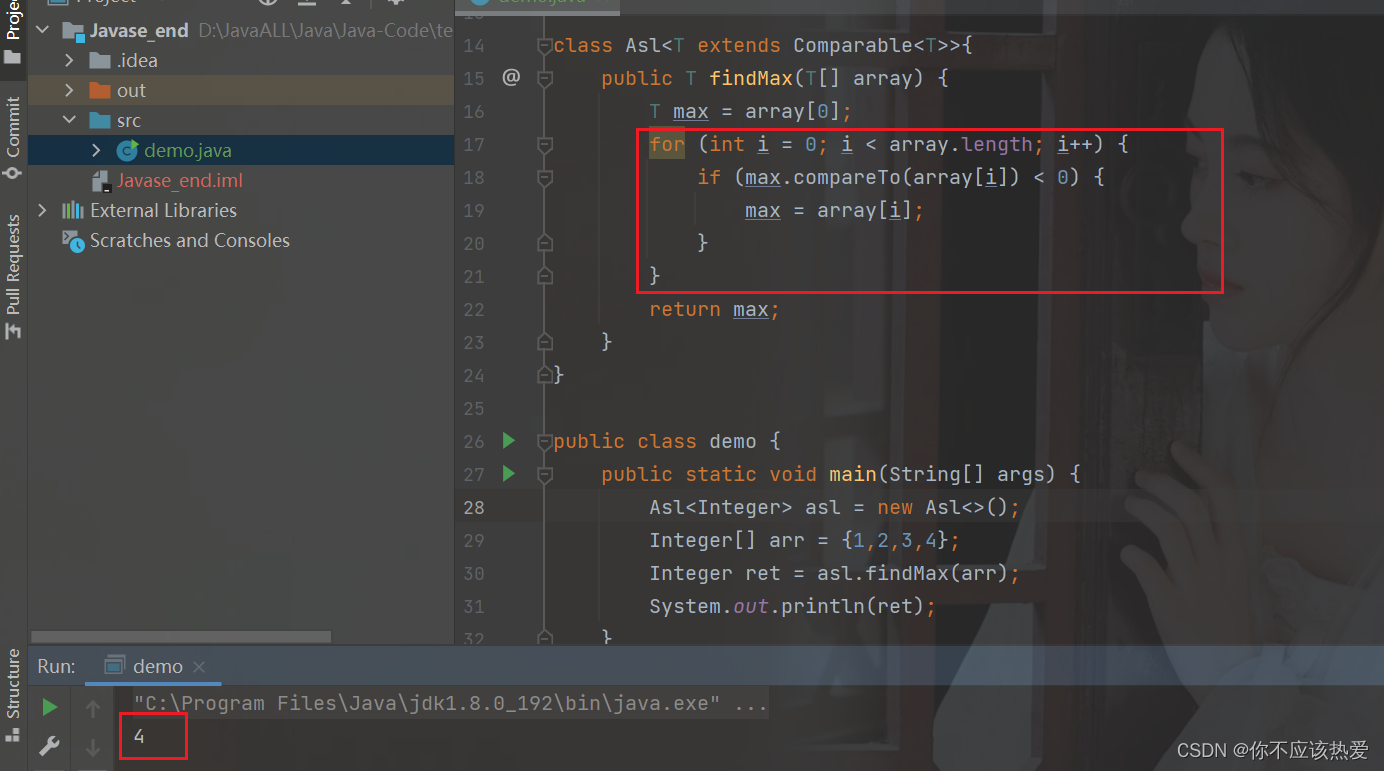
Task: Open the Pull Requests tool window
Action: [13, 250]
